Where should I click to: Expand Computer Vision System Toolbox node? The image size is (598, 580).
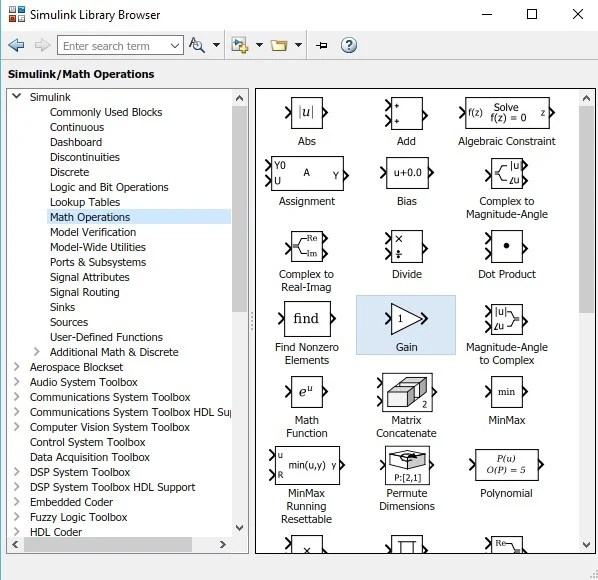point(16,427)
